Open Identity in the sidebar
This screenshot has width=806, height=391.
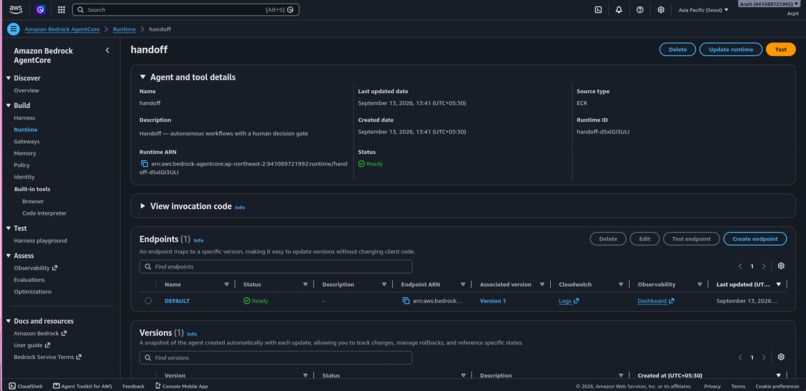24,177
